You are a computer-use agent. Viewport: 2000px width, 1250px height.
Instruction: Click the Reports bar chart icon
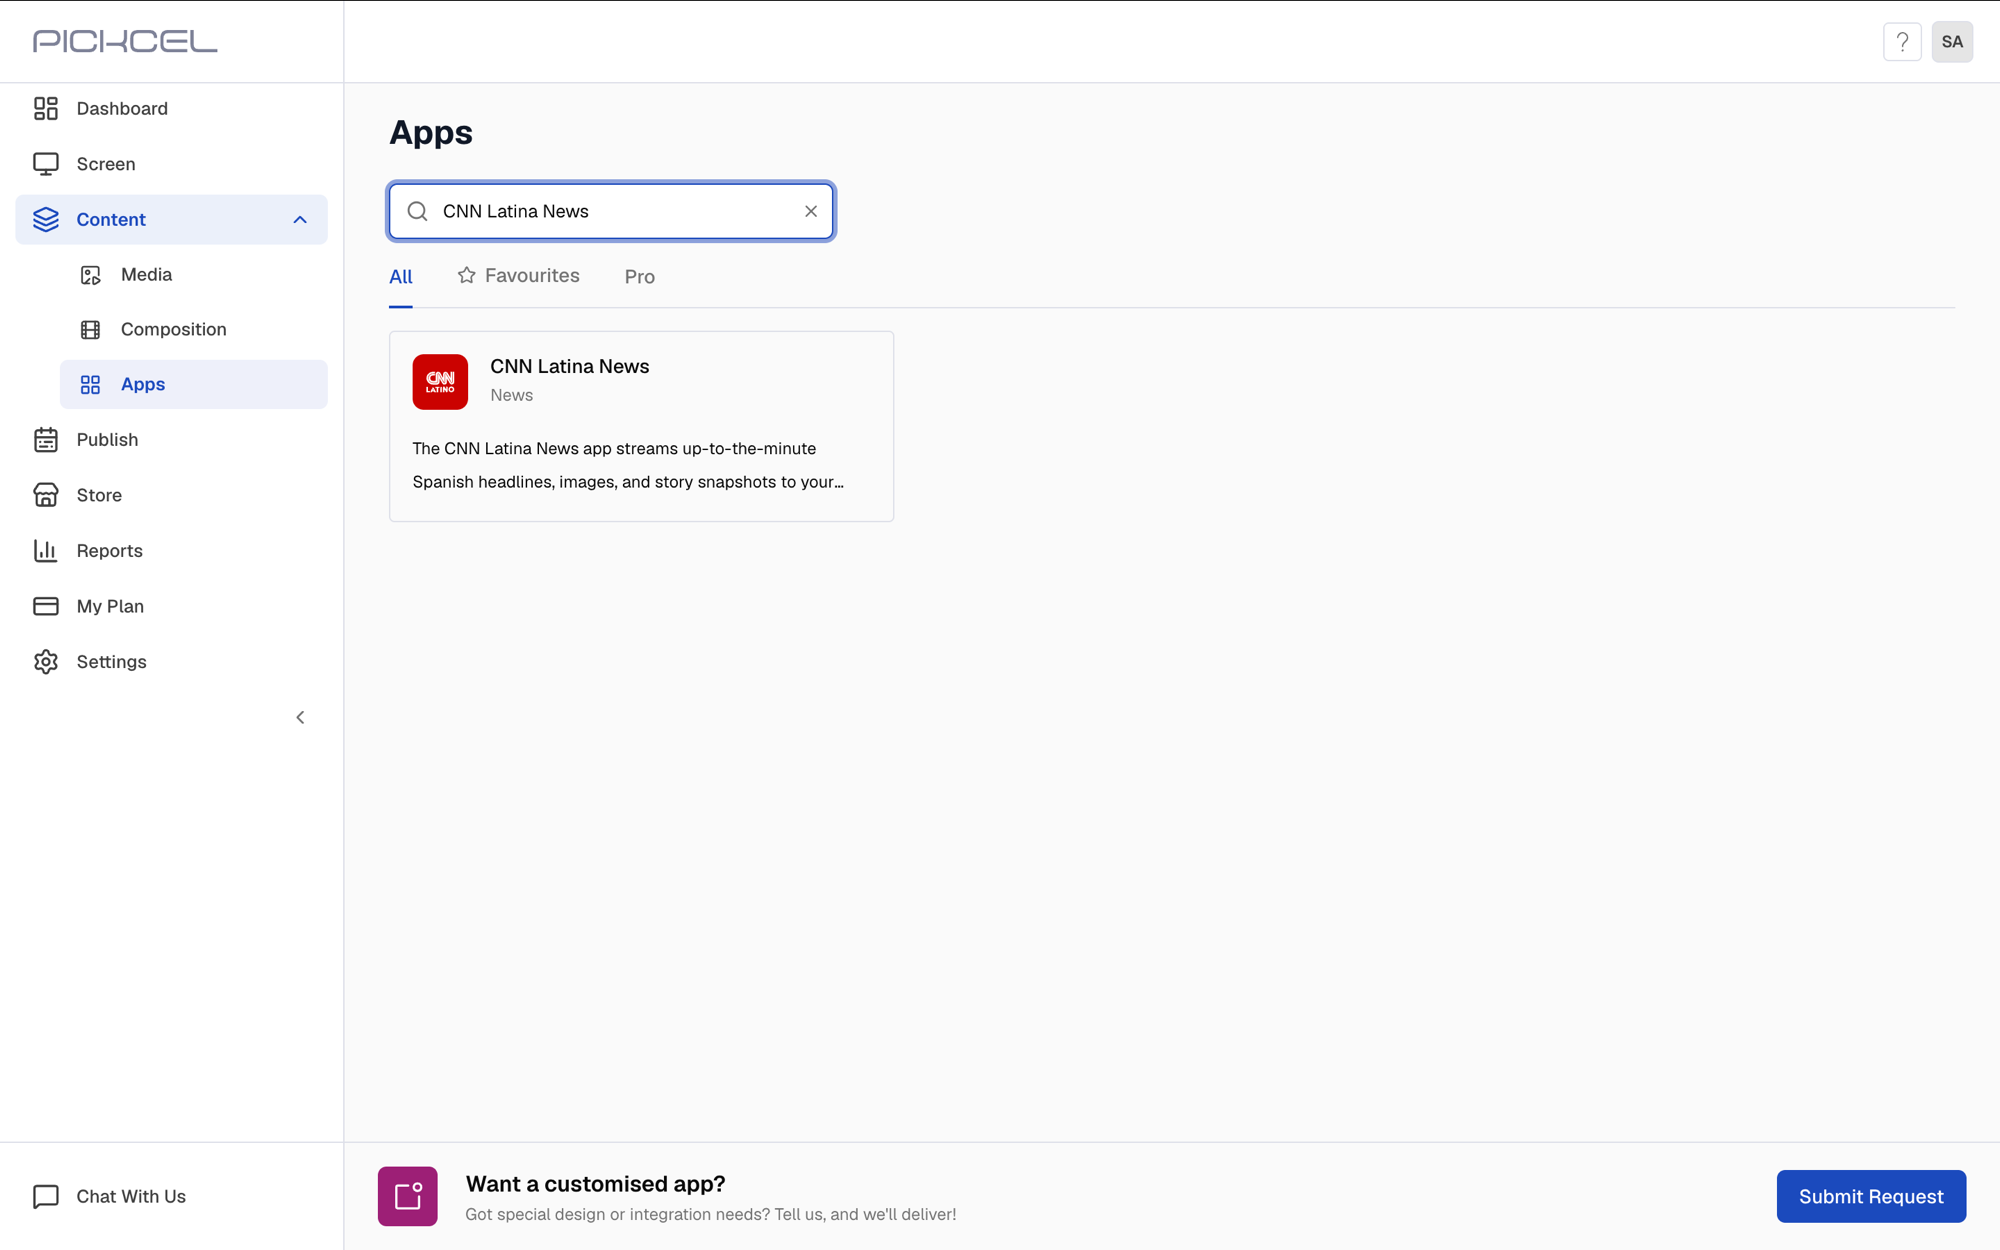pos(46,551)
